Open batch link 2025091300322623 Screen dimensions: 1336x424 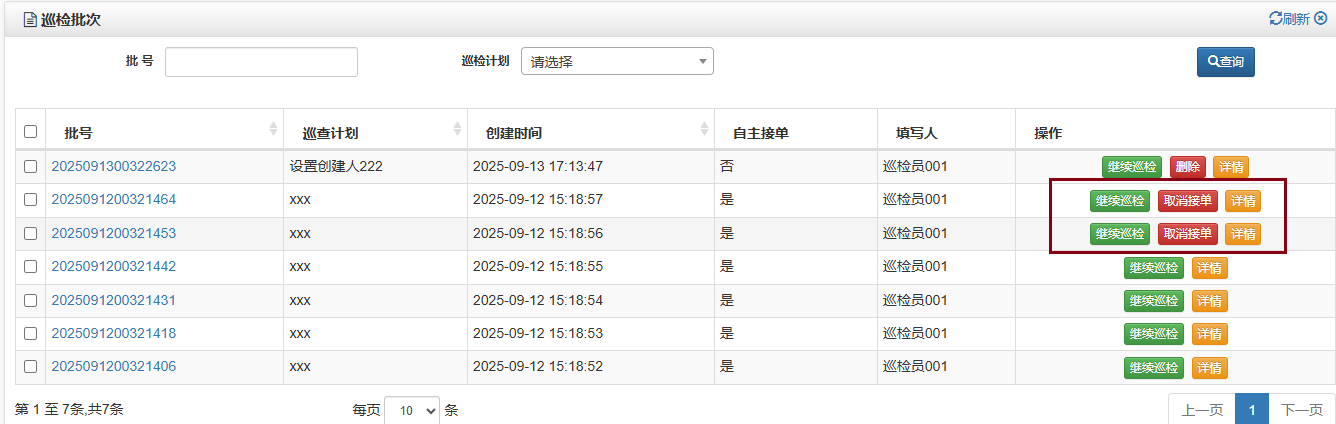click(x=113, y=166)
